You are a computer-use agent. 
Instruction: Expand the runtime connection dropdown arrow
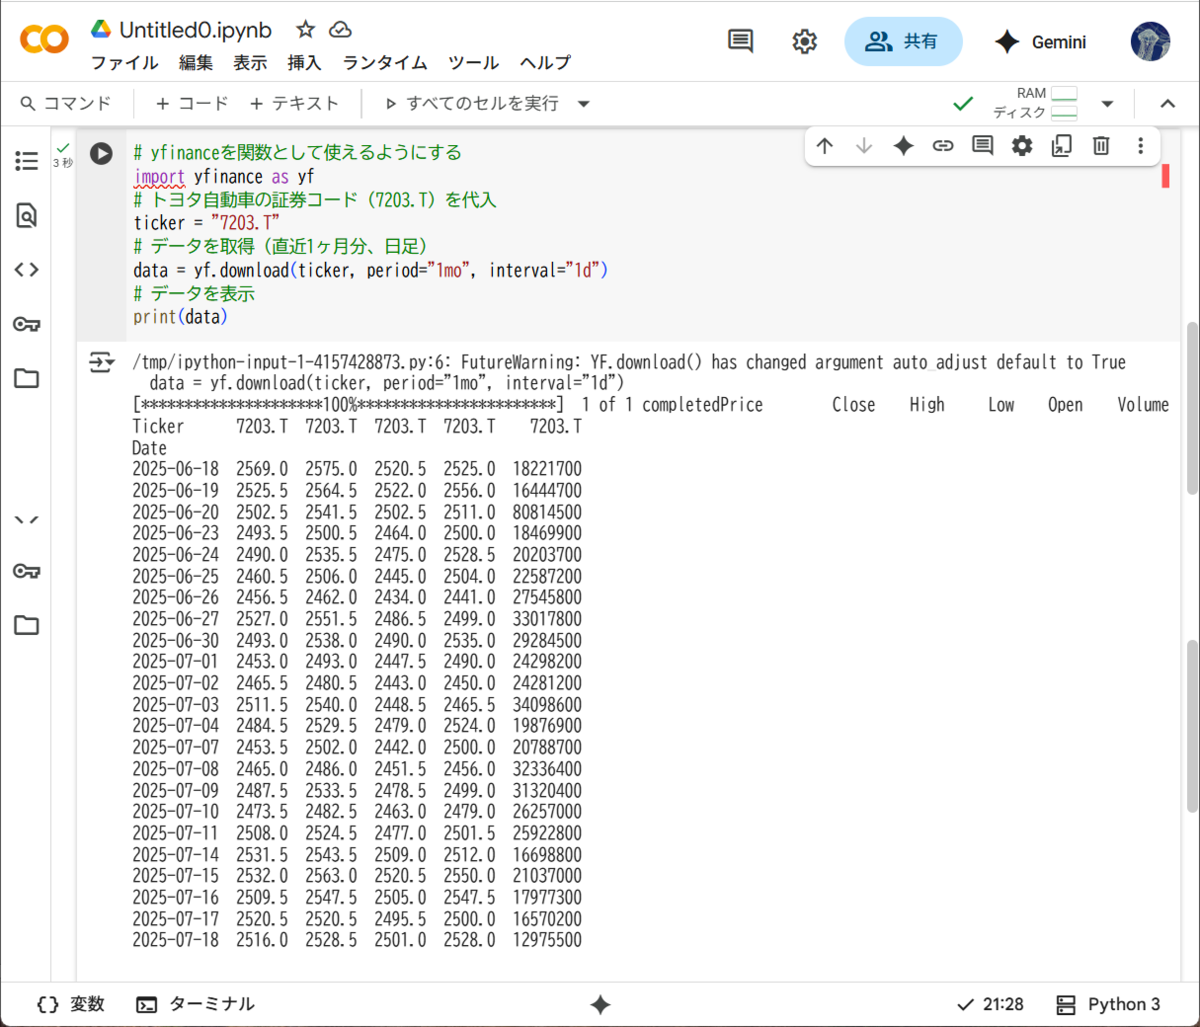1107,104
